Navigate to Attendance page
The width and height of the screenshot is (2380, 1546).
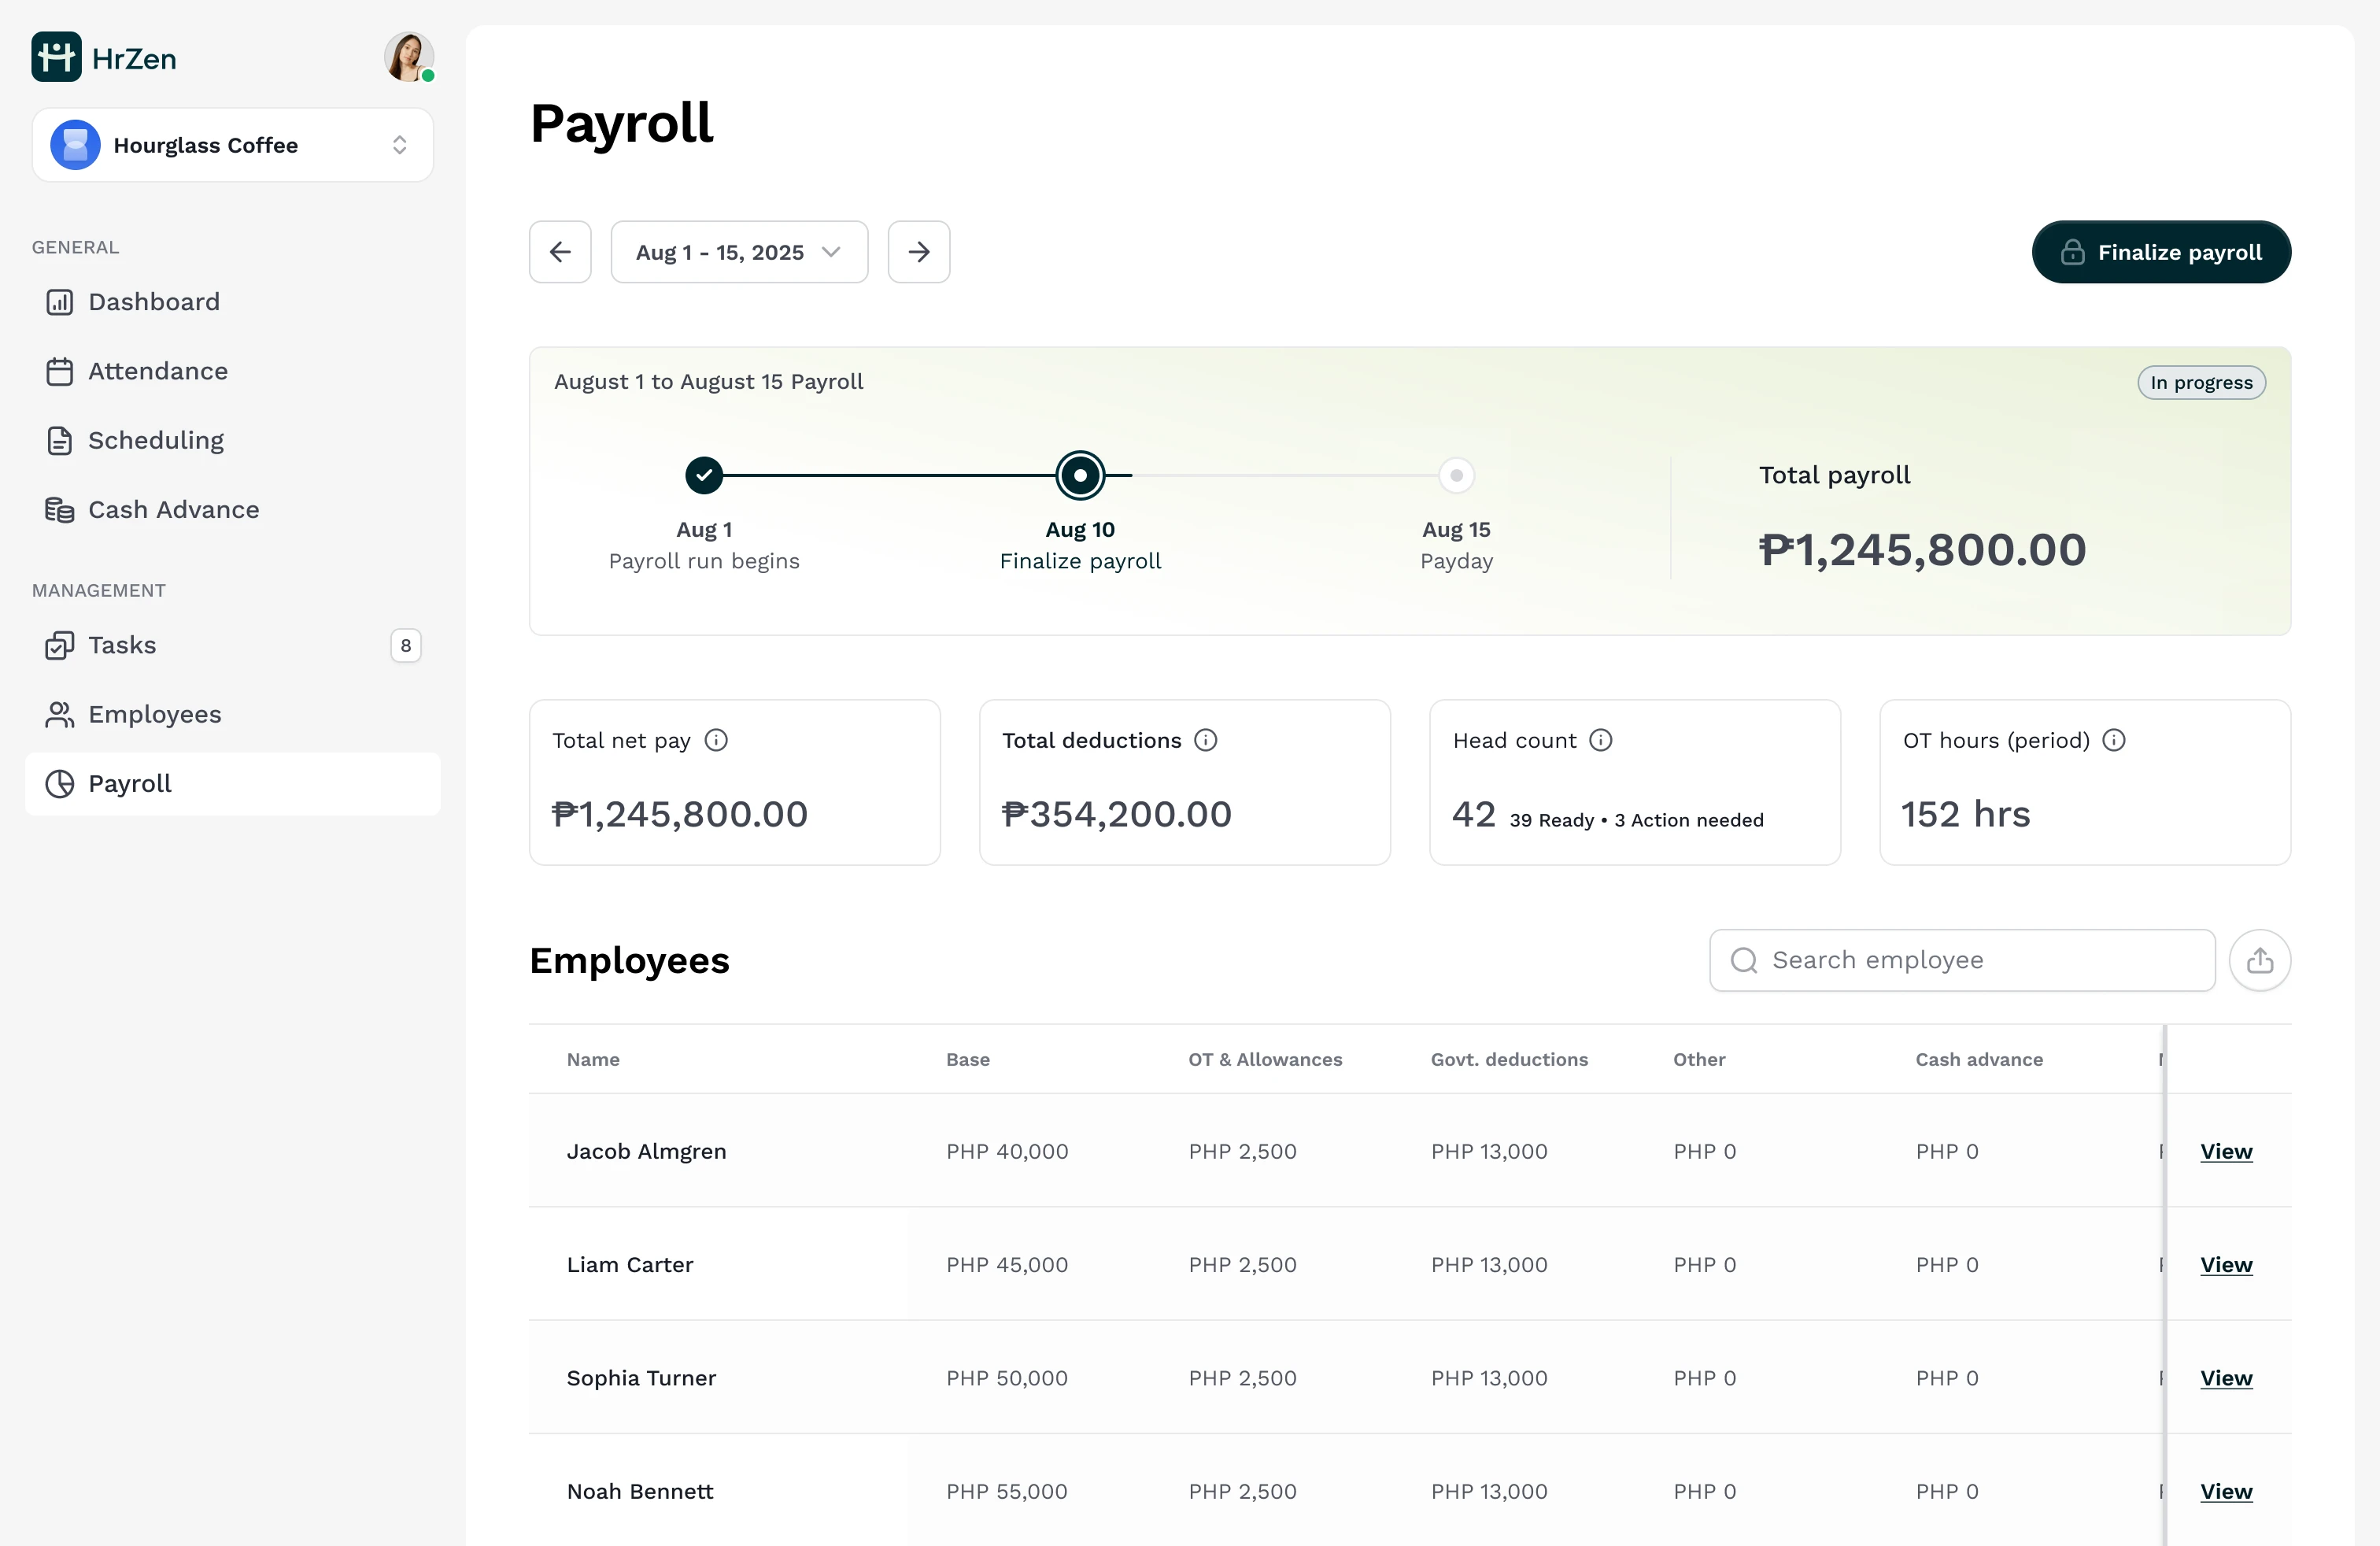click(x=157, y=371)
